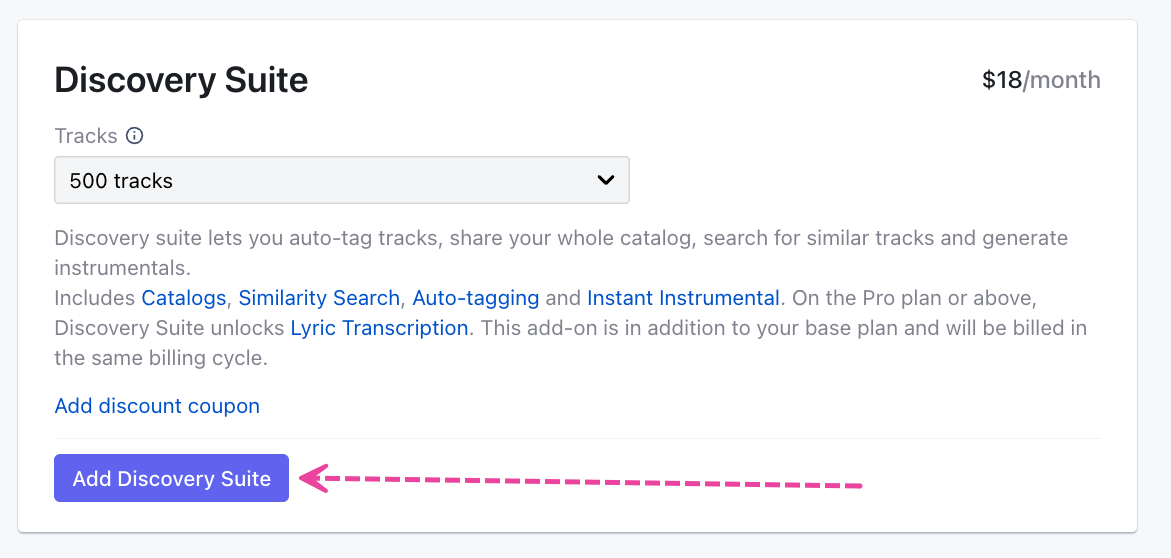The height and width of the screenshot is (558, 1171).
Task: Visit the Auto-tagging link
Action: click(x=475, y=298)
